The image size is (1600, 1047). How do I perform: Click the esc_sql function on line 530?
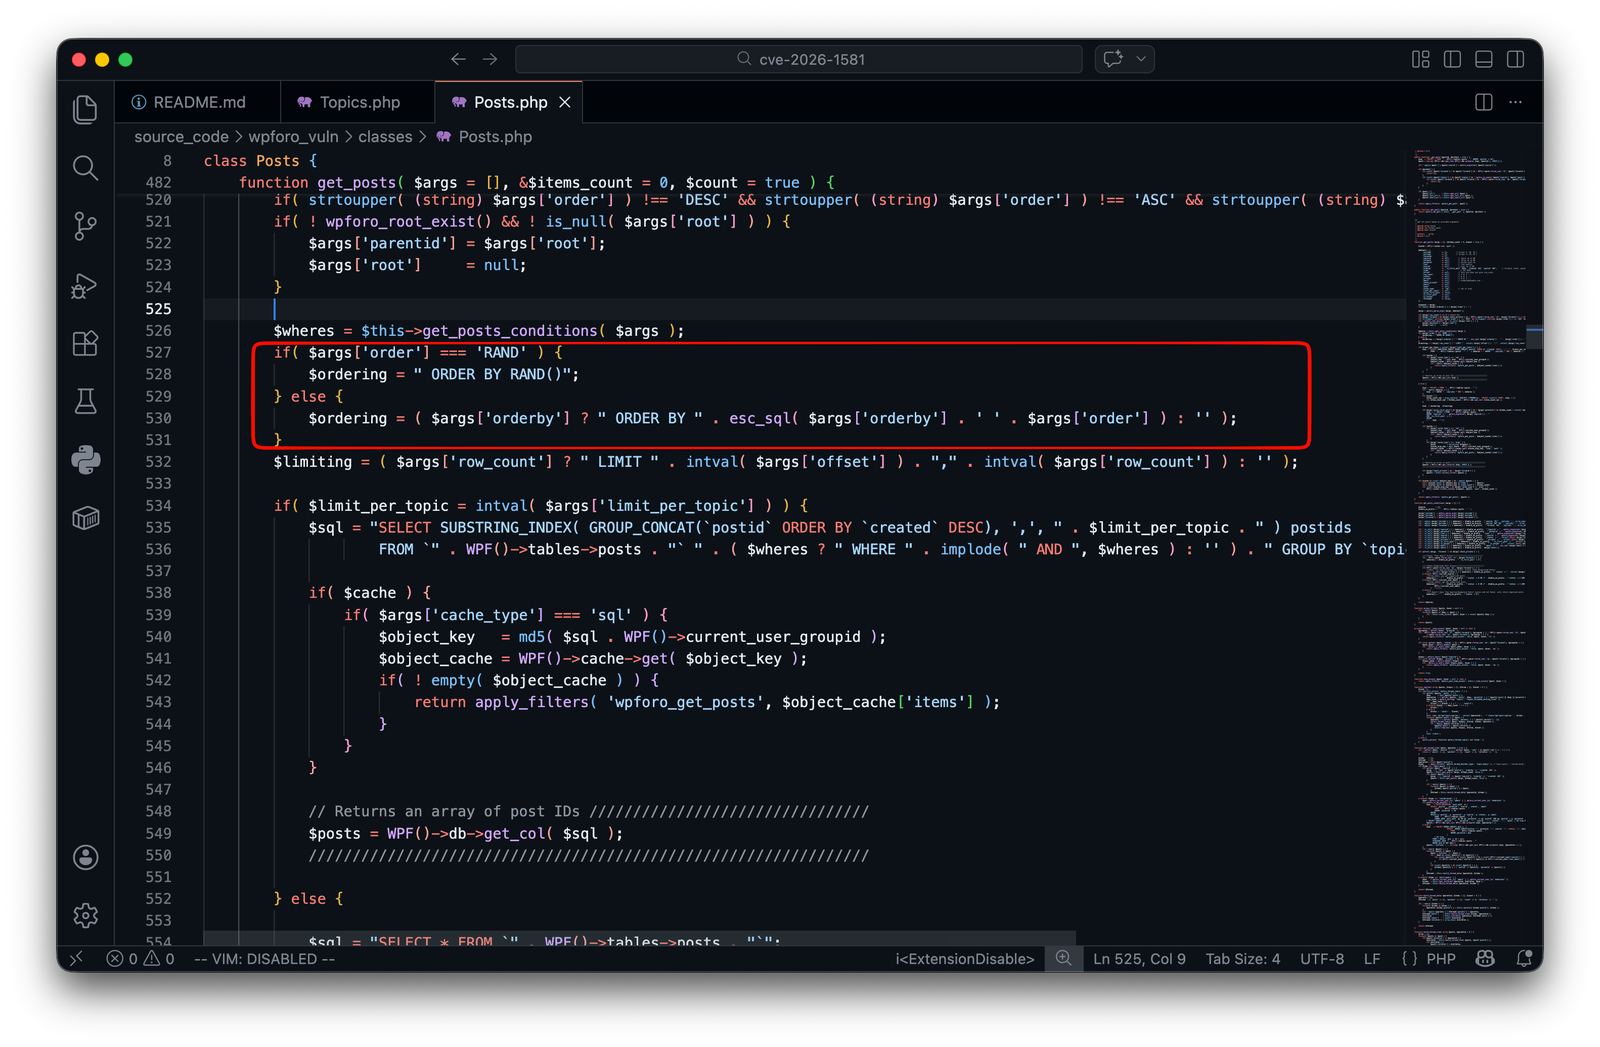[759, 418]
